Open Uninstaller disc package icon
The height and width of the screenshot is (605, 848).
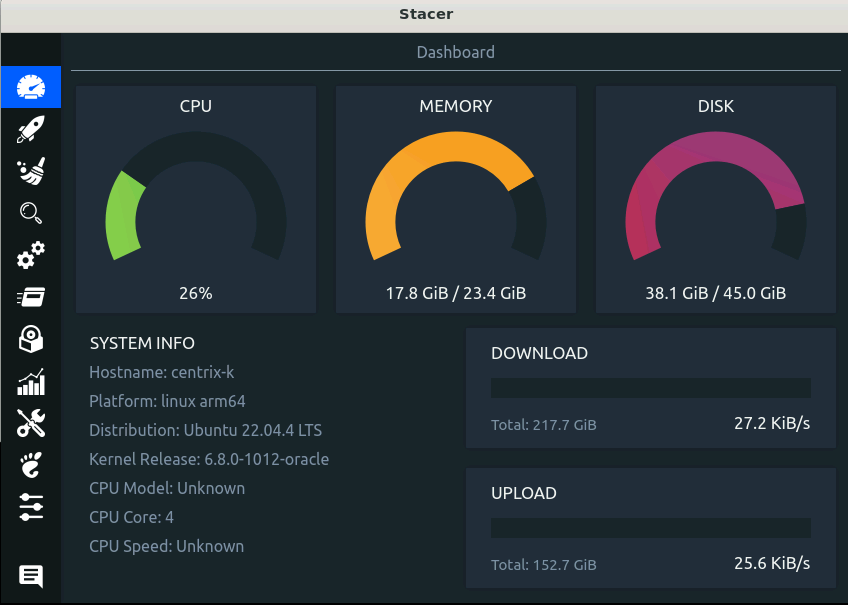(31, 339)
